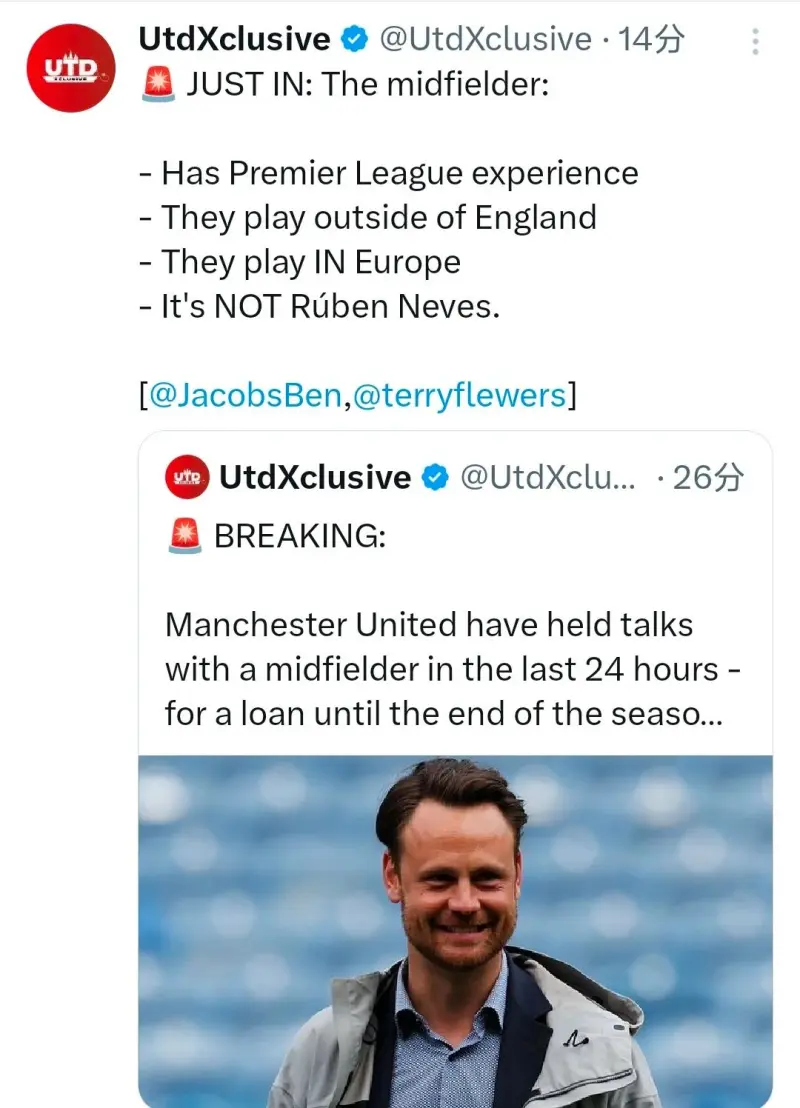The image size is (800, 1108).
Task: Click the small avatar in the quoted tweet
Action: (x=187, y=478)
